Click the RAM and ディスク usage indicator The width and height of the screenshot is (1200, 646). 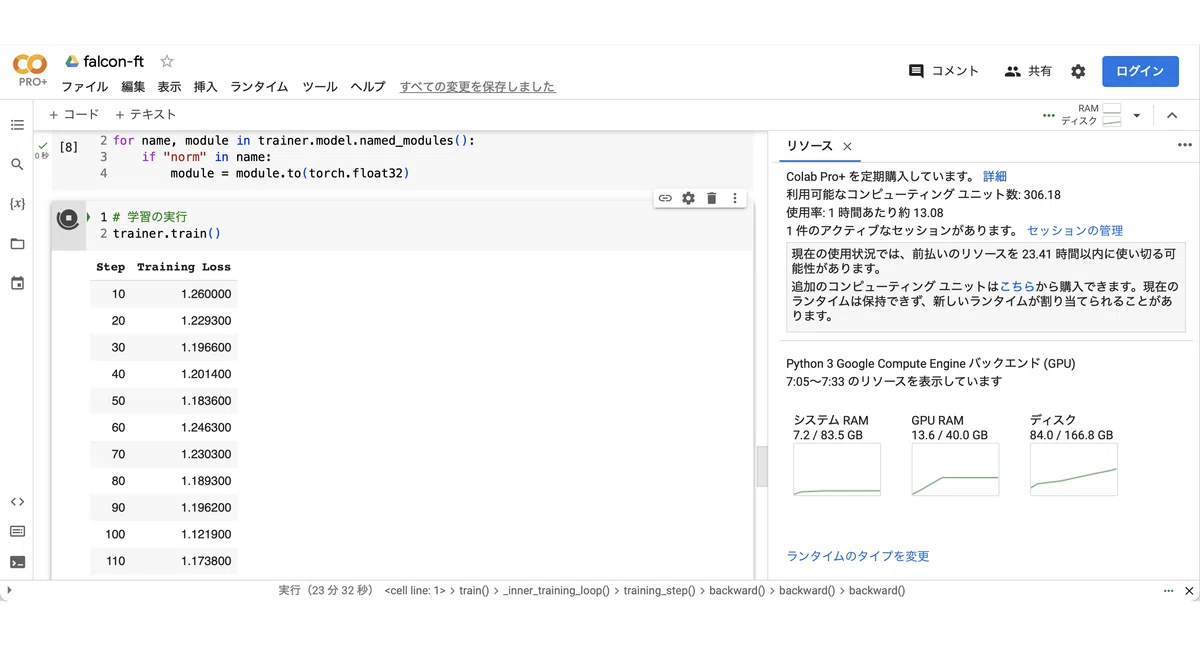[x=1091, y=115]
